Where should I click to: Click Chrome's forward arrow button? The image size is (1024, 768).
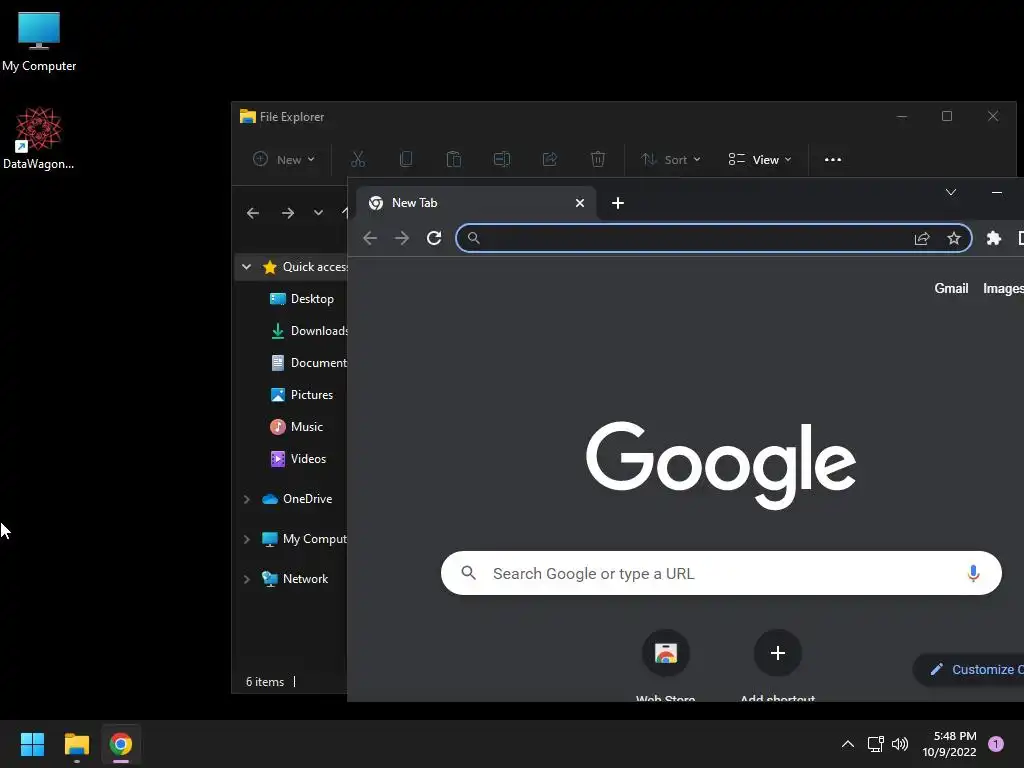402,238
